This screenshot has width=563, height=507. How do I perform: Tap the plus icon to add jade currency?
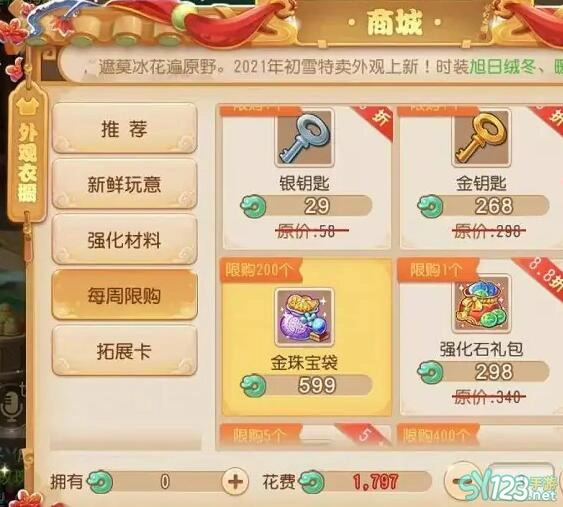[235, 482]
